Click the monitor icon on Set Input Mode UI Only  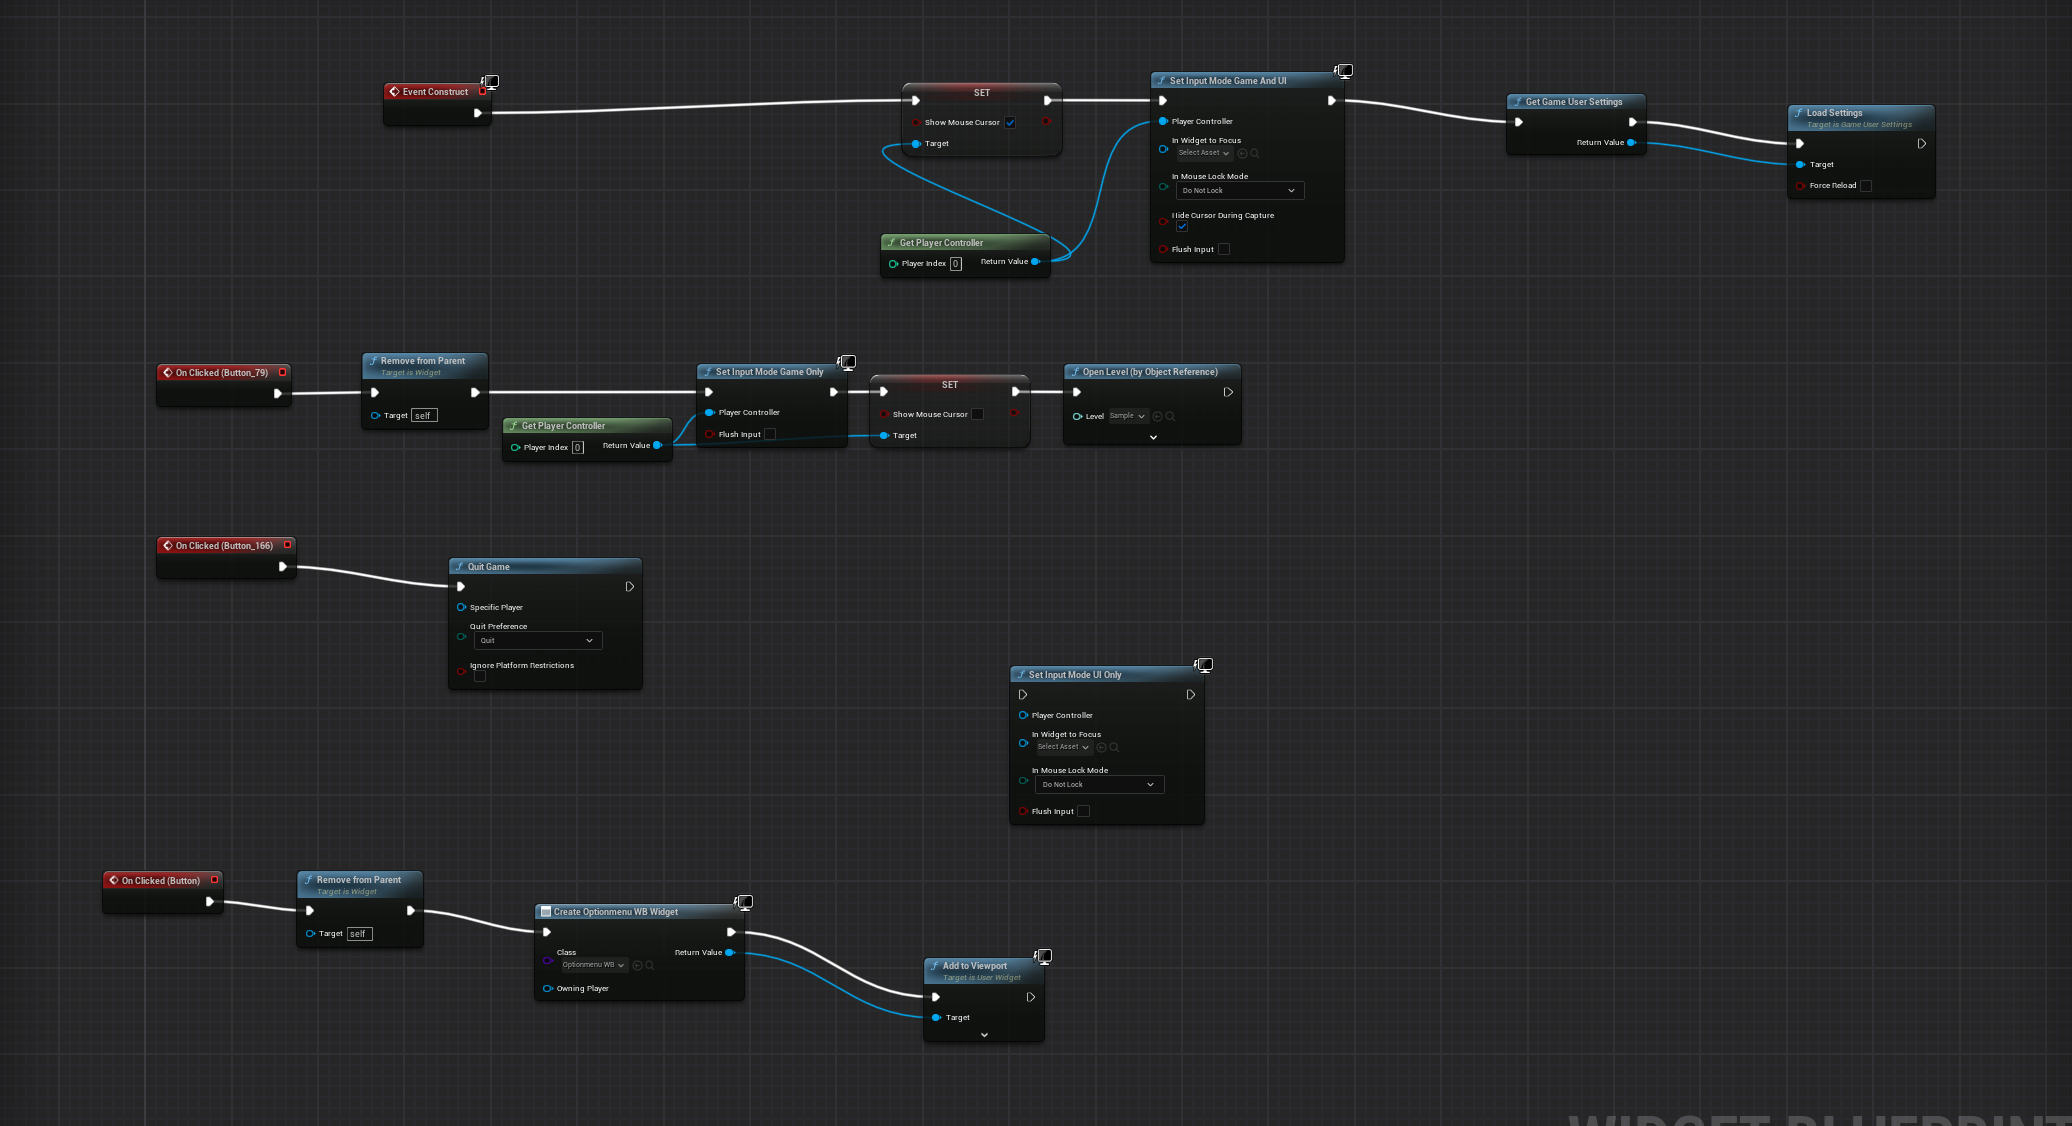click(1205, 665)
